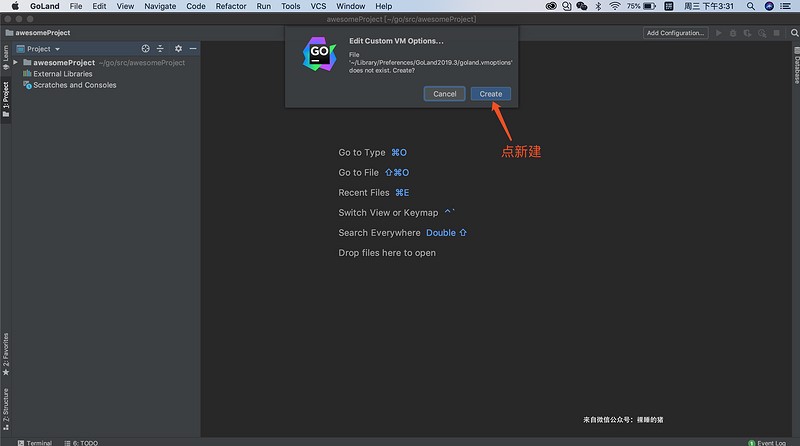Open the Learn side tab
Viewport: 800px width, 446px height.
[6, 58]
